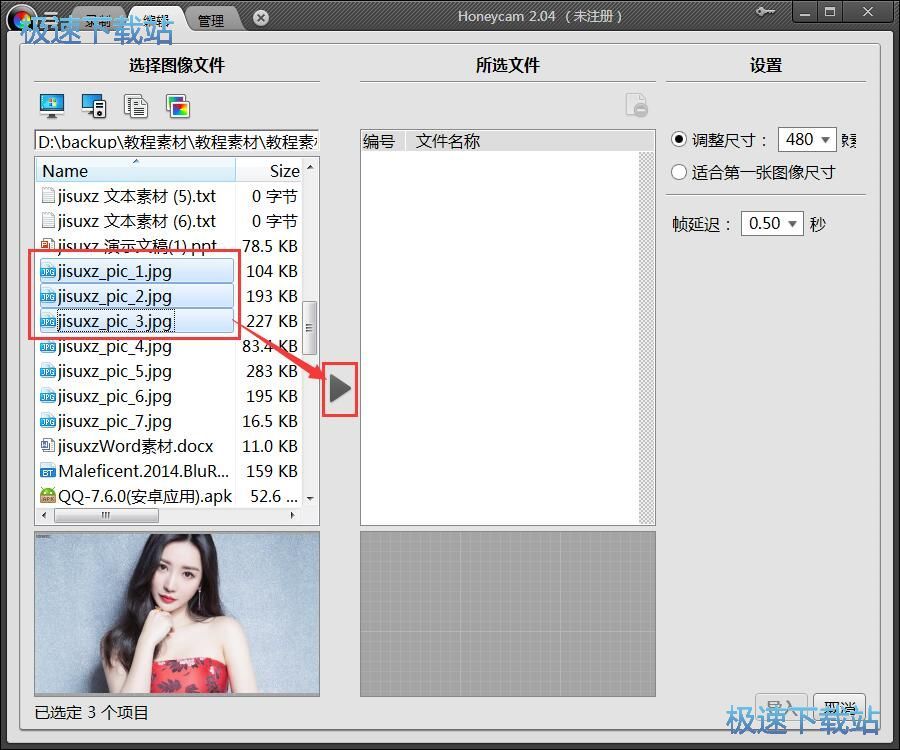The height and width of the screenshot is (750, 900).
Task: Add selected files with the right arrow button
Action: click(x=340, y=389)
